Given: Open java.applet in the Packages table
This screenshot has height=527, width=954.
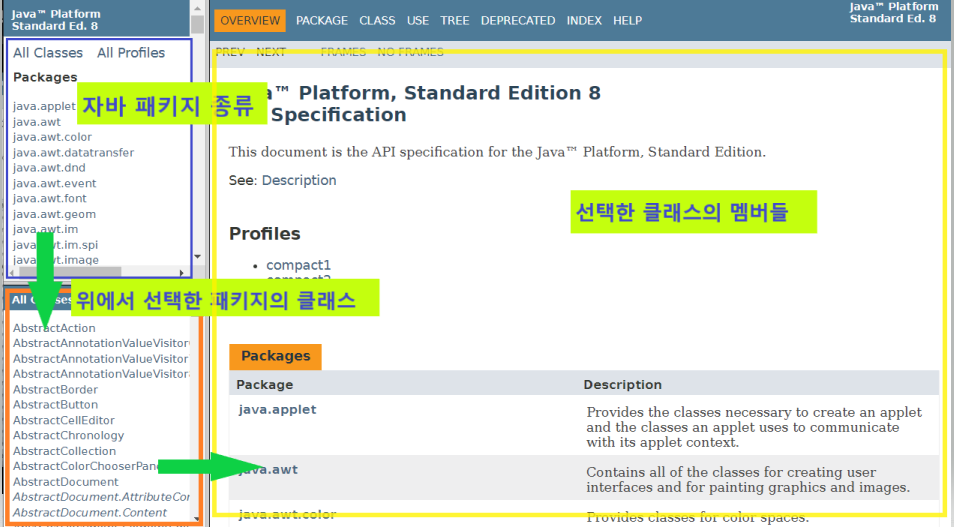Looking at the screenshot, I should [277, 410].
